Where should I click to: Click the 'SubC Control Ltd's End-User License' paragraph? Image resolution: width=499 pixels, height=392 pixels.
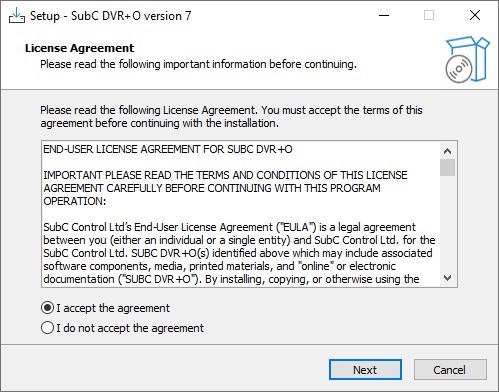(x=239, y=253)
